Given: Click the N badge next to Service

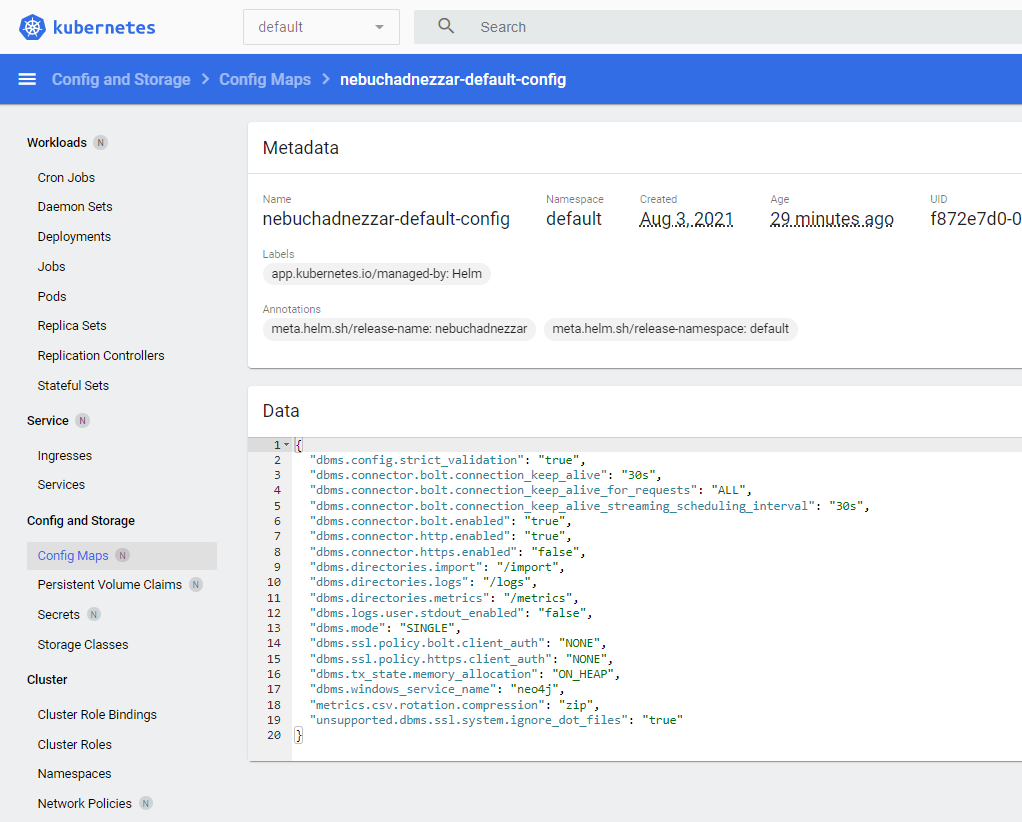Looking at the screenshot, I should [x=82, y=420].
